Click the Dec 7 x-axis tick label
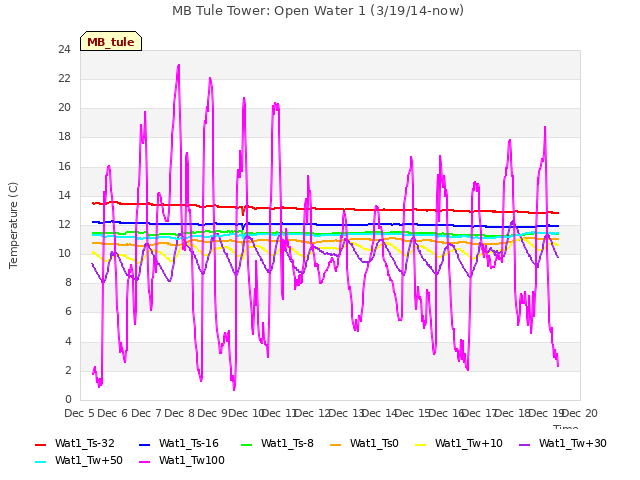Screen dimensions: 640x480 [x=146, y=413]
